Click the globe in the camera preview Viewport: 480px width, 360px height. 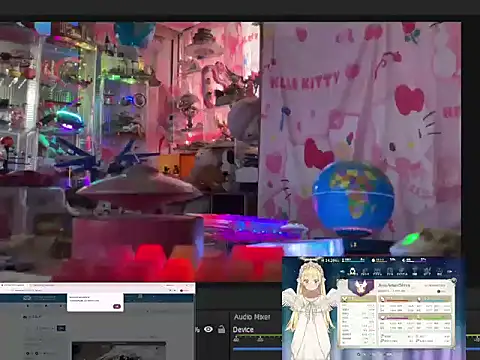pyautogui.click(x=353, y=198)
